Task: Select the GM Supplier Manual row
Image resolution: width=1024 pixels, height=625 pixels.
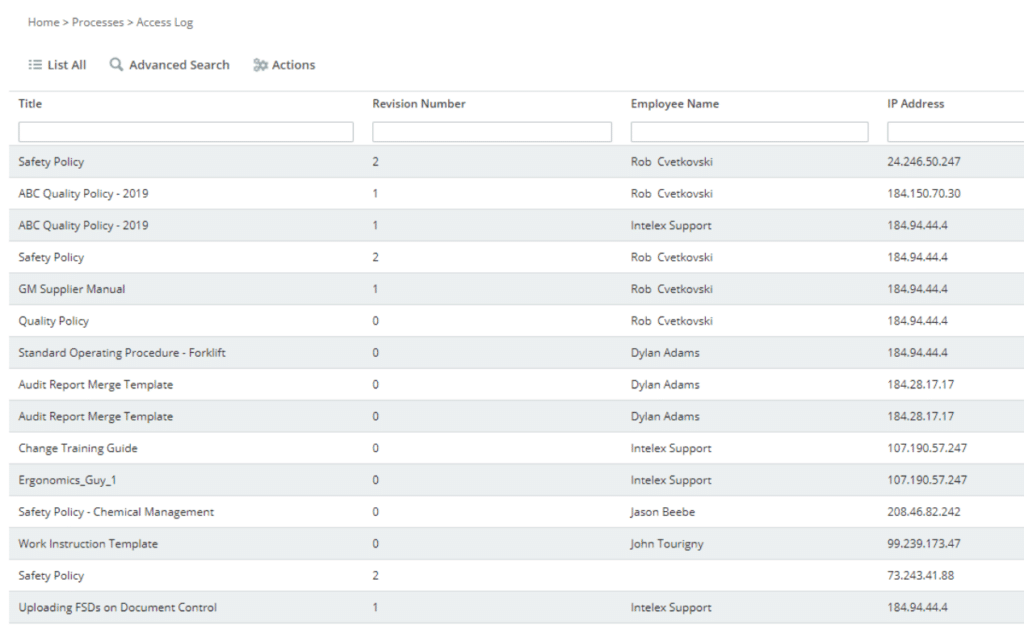Action: click(72, 289)
